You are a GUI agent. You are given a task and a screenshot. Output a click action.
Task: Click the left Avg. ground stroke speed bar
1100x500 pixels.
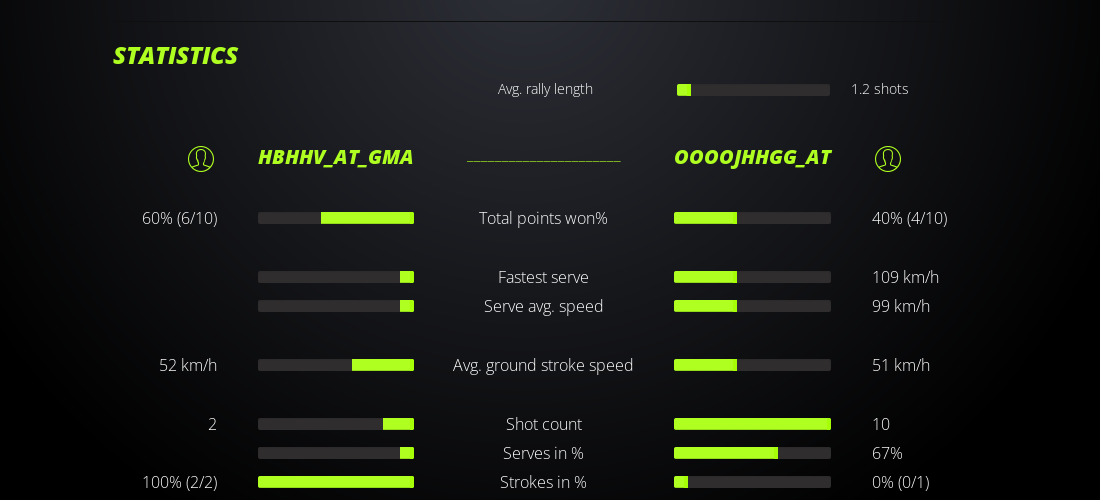click(x=336, y=365)
